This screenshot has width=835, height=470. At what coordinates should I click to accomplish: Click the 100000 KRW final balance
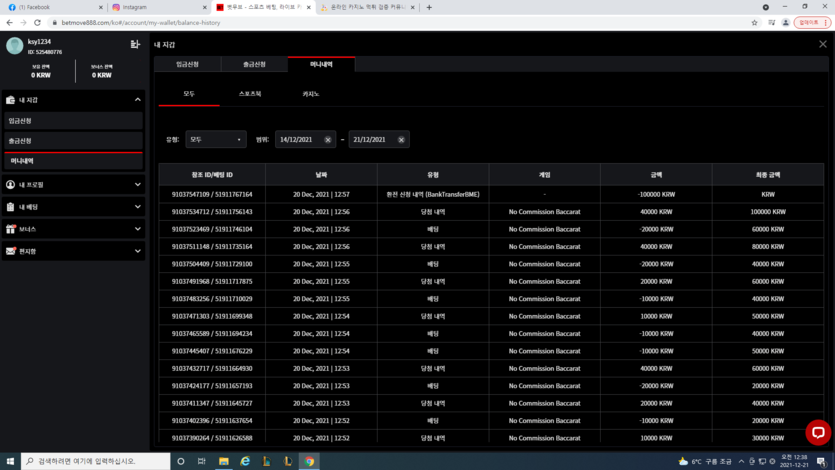pos(768,212)
